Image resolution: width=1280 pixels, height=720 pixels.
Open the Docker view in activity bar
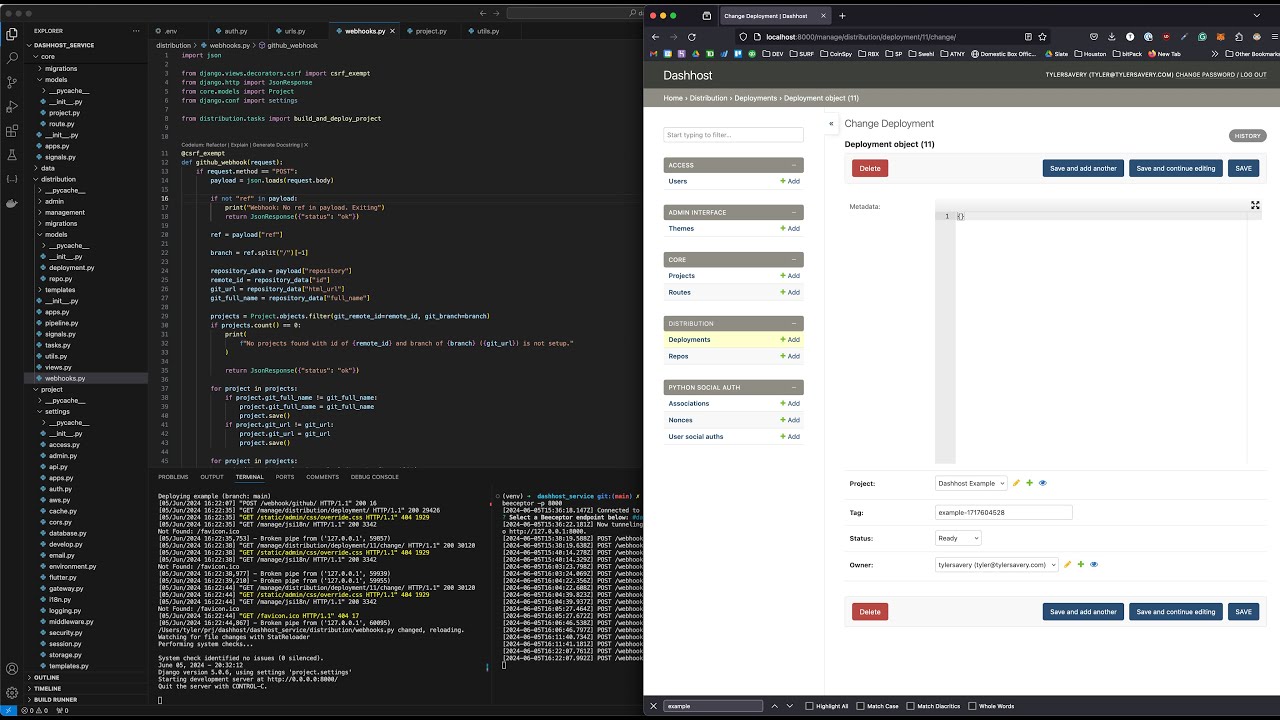pyautogui.click(x=12, y=203)
